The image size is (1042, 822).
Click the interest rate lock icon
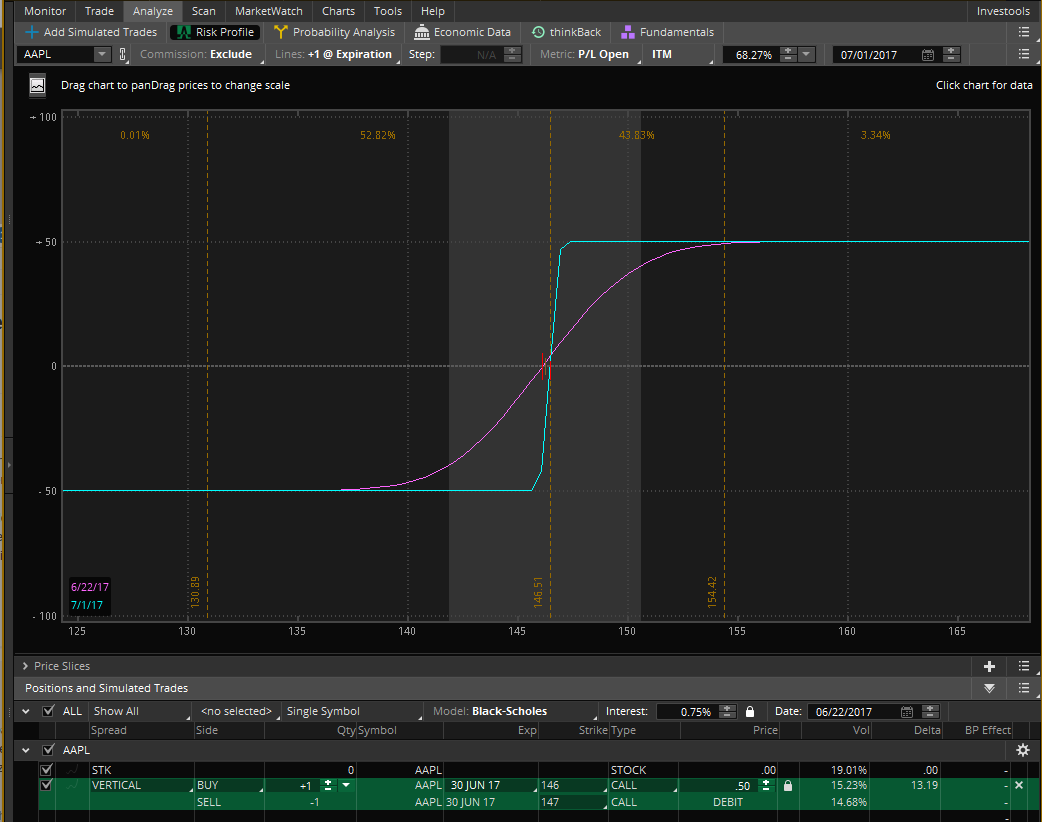tap(749, 712)
